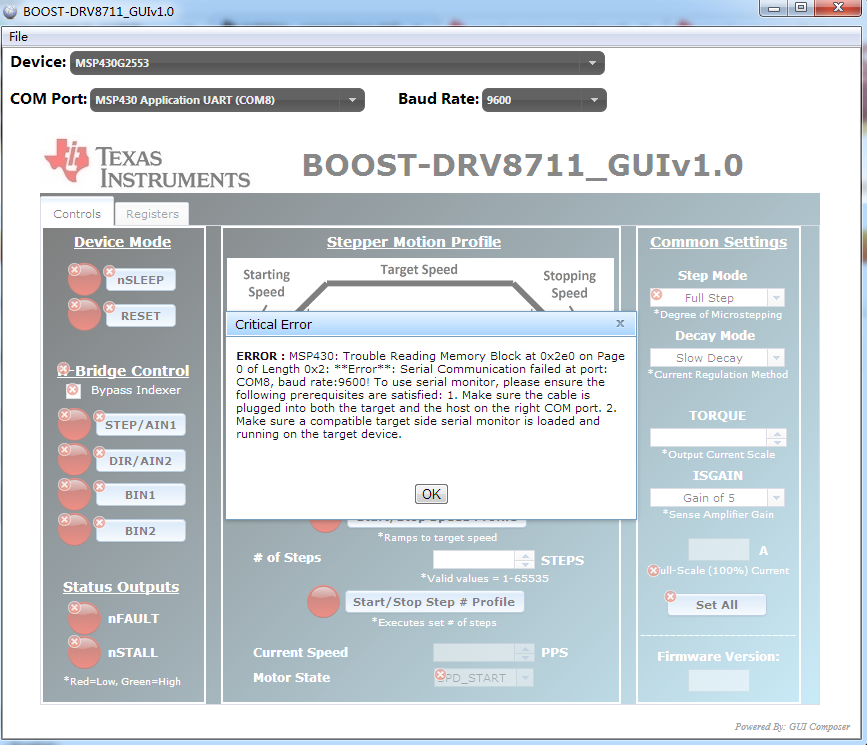Maximize the BOOST-DRV8711 GUI window
The image size is (867, 745).
tap(801, 8)
